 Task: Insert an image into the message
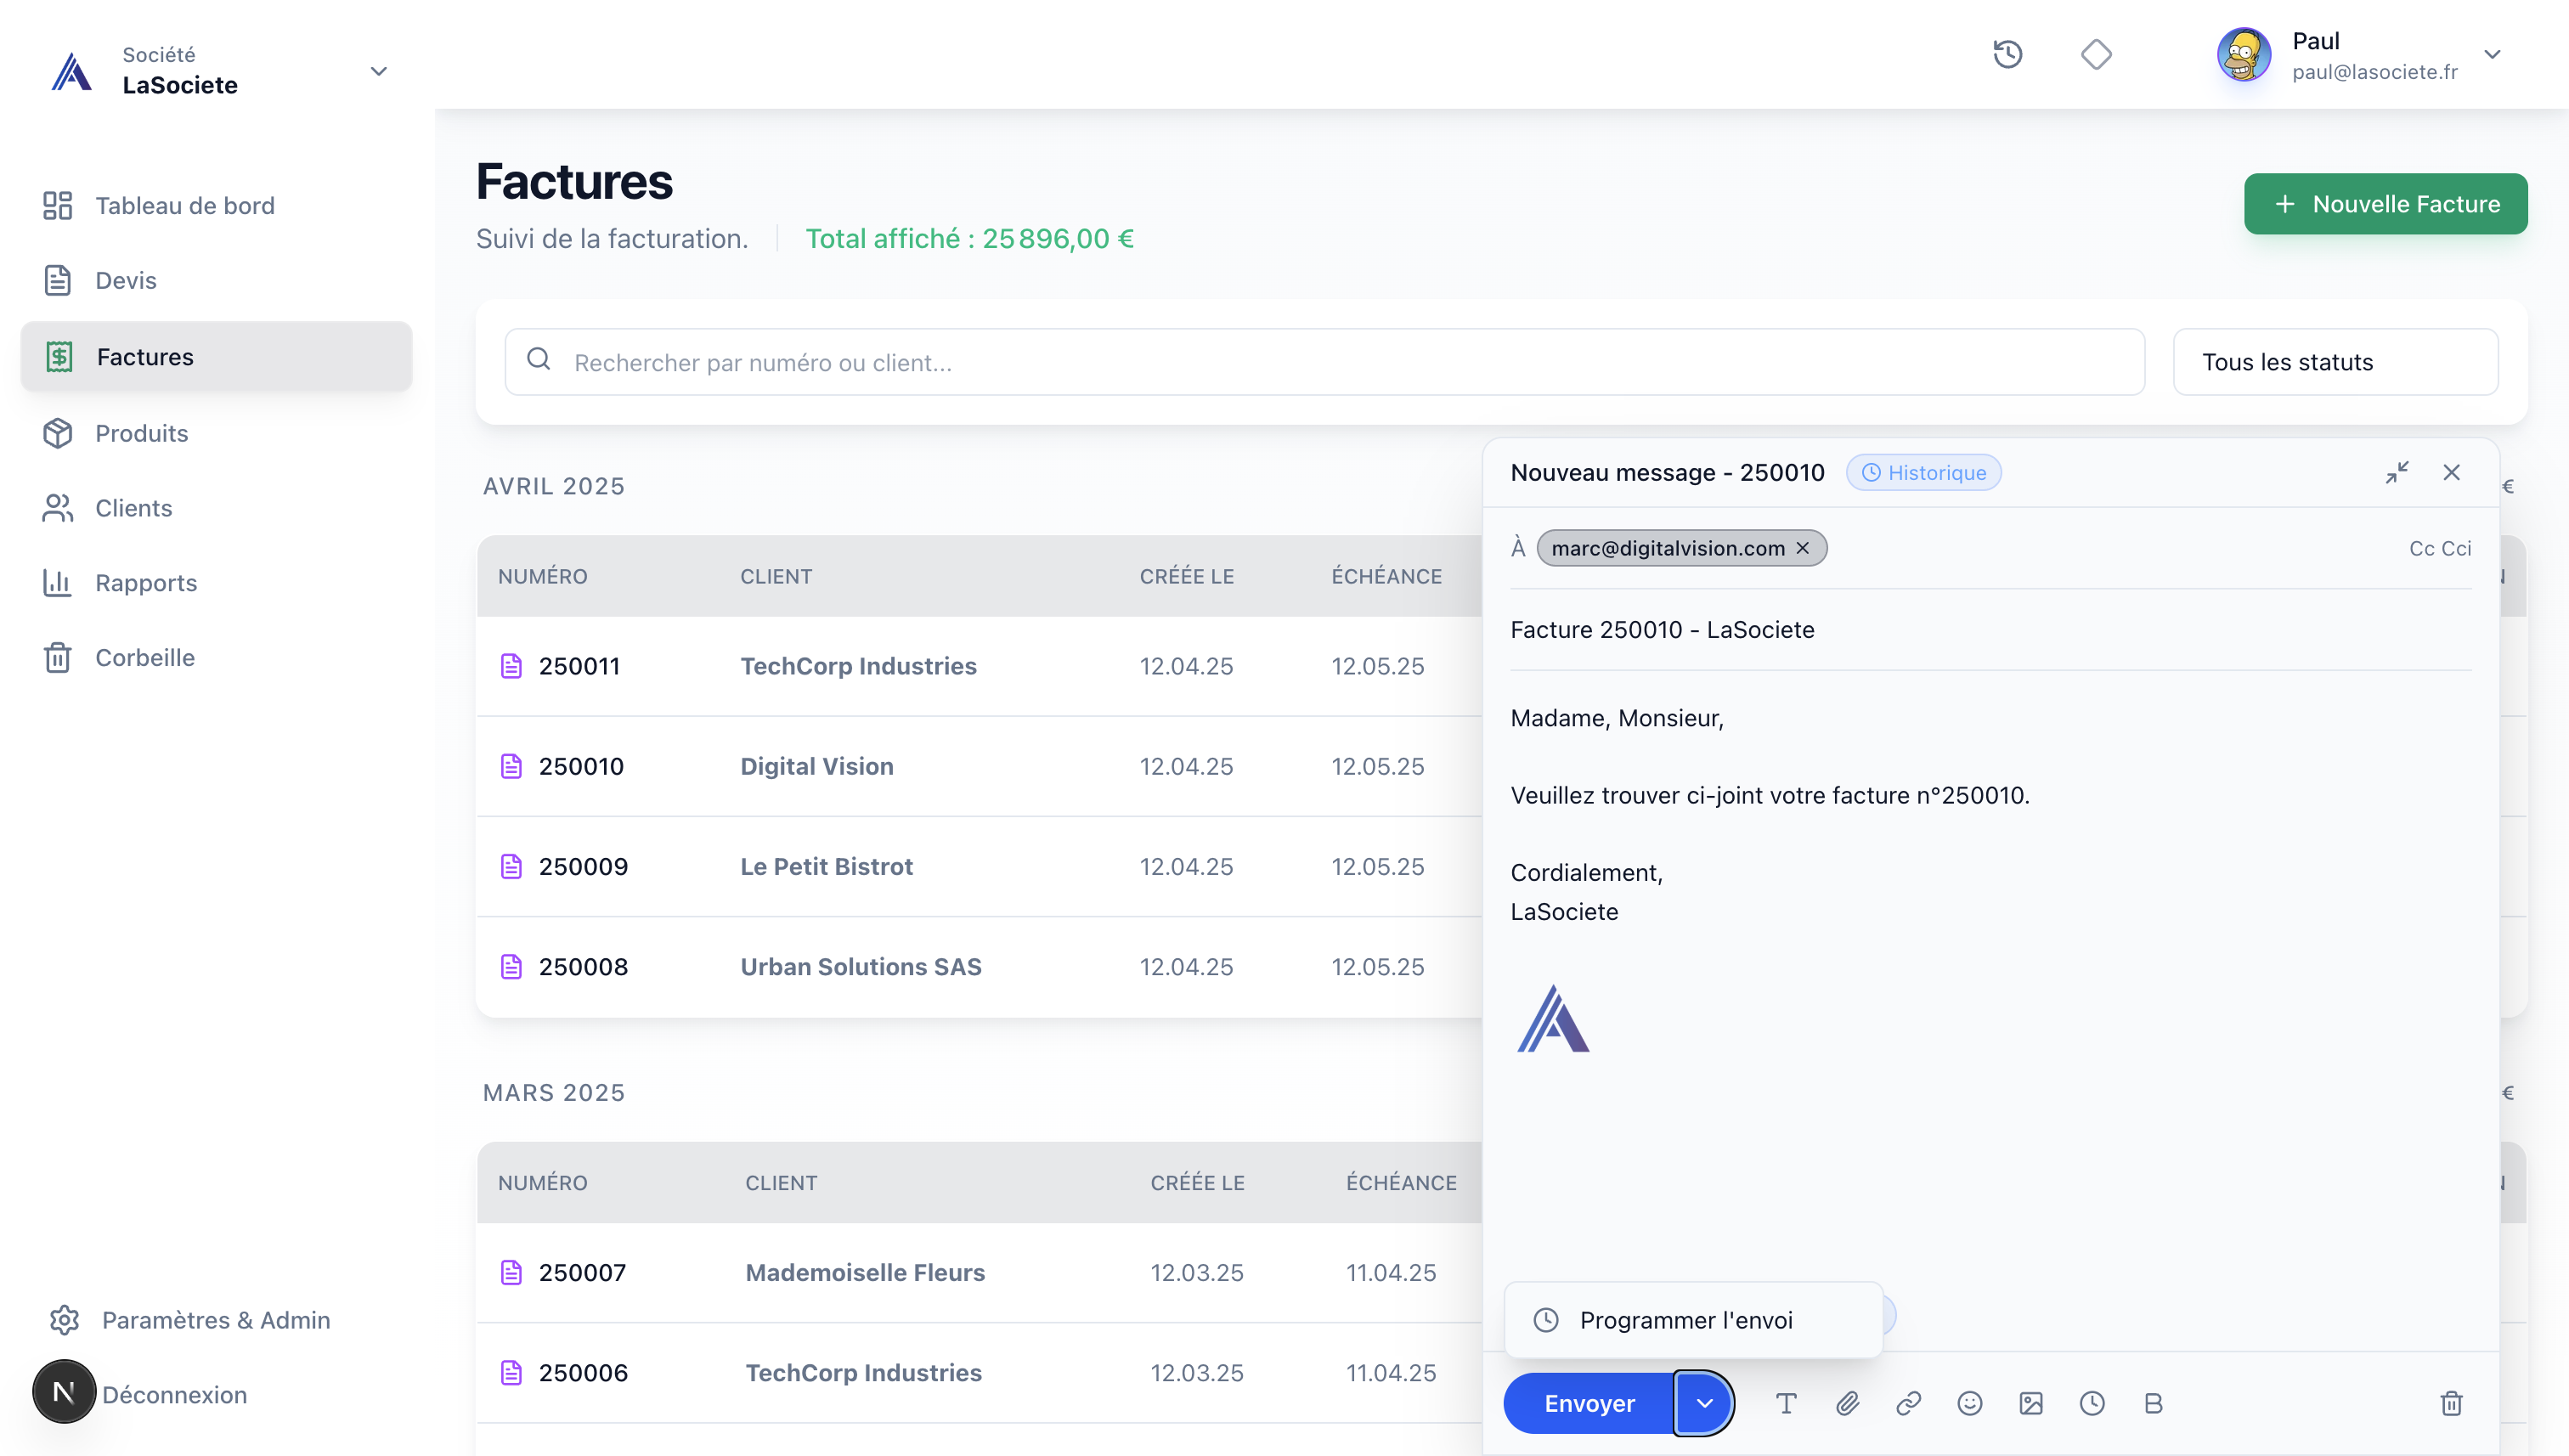[x=2031, y=1403]
